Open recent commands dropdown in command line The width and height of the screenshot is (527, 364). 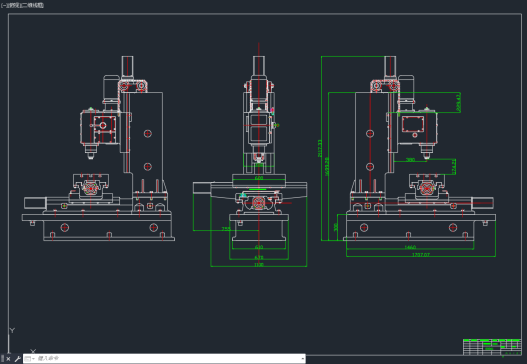point(30,359)
